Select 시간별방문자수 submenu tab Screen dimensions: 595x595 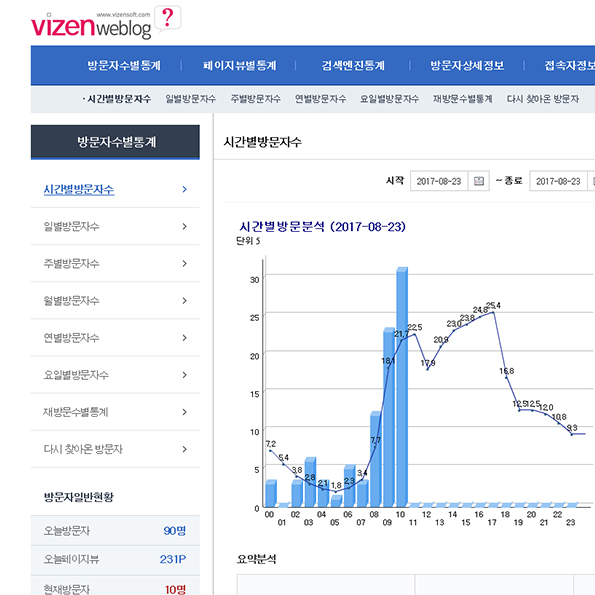pyautogui.click(x=116, y=99)
